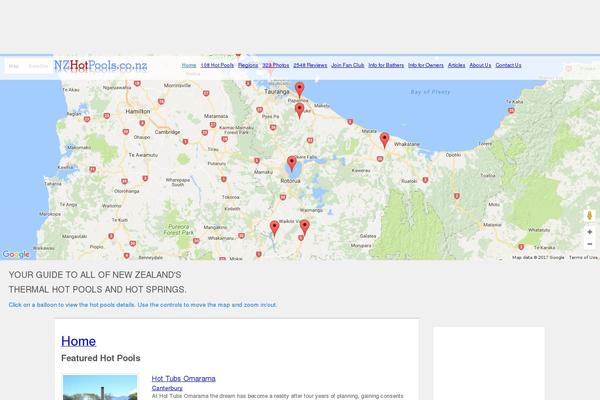Click the Rotorua label on the map
Screen dimensions: 600x400
coord(290,181)
